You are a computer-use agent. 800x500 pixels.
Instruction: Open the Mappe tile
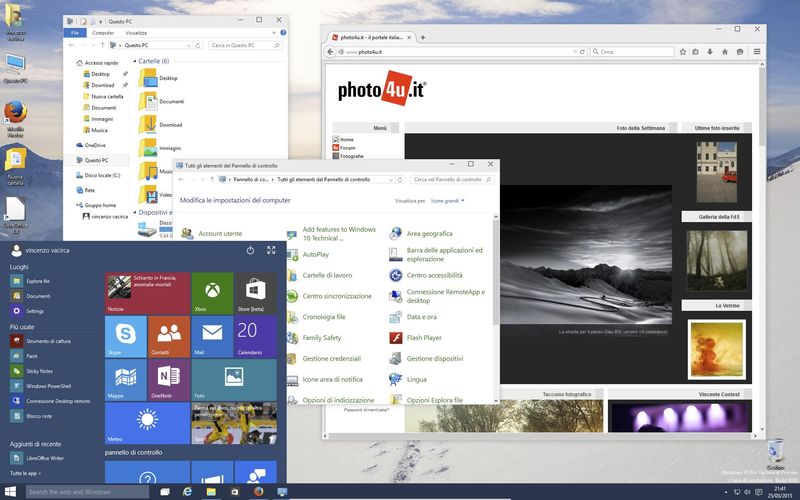(x=126, y=380)
